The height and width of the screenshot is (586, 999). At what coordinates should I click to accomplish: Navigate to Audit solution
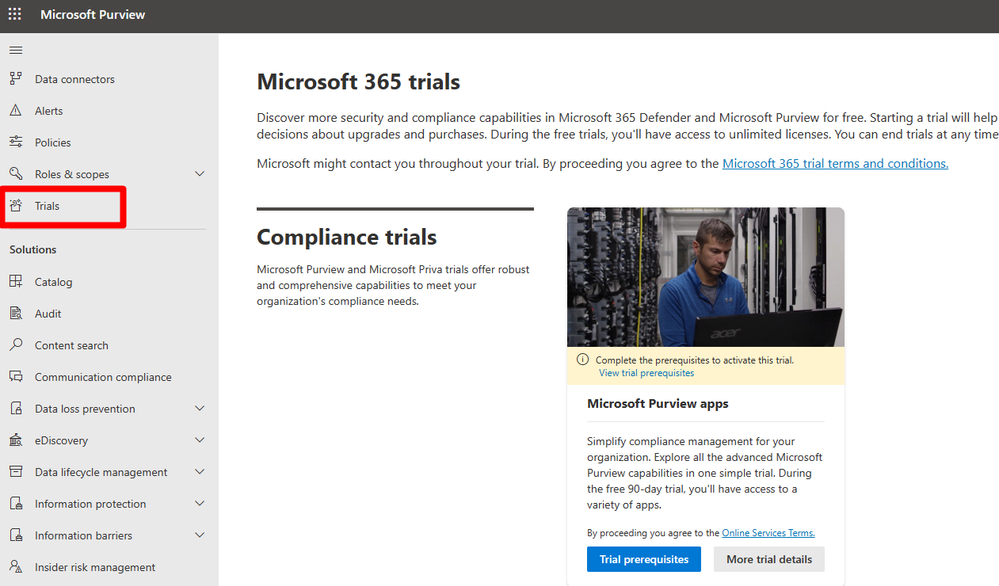click(48, 313)
